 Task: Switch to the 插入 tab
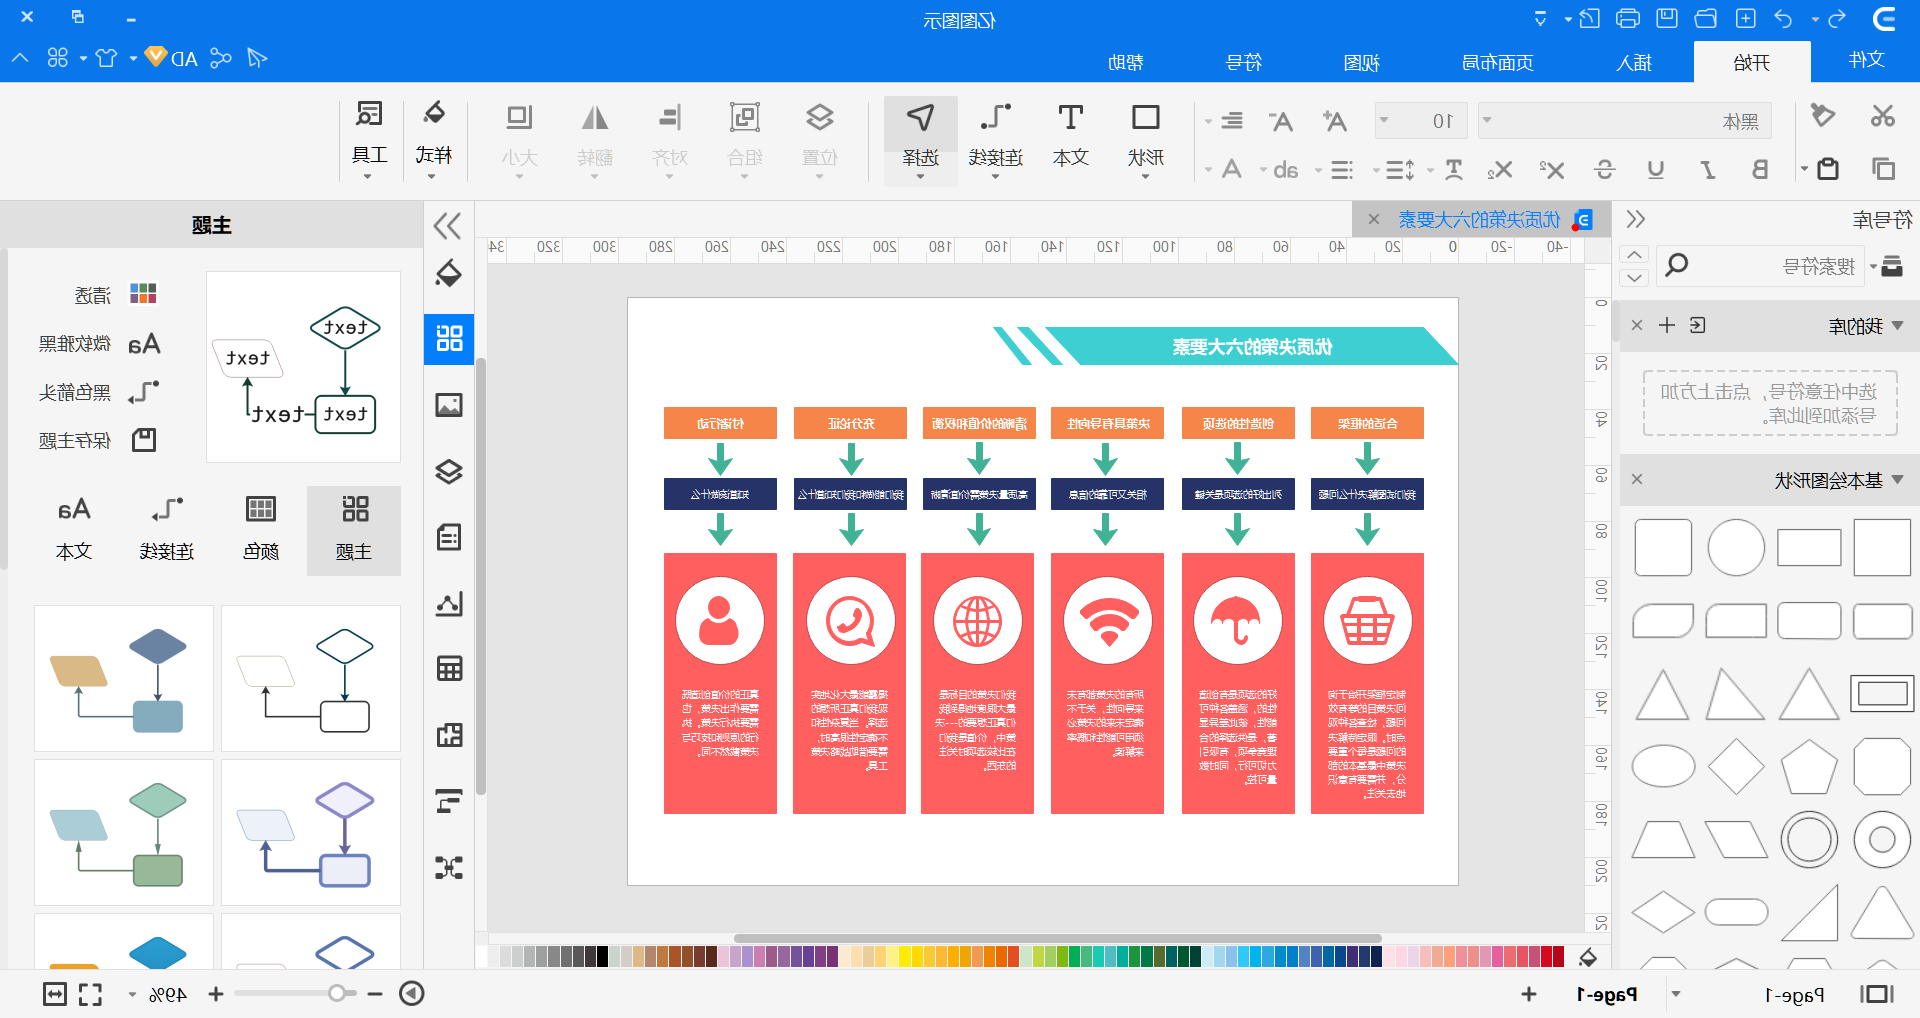pyautogui.click(x=1634, y=62)
